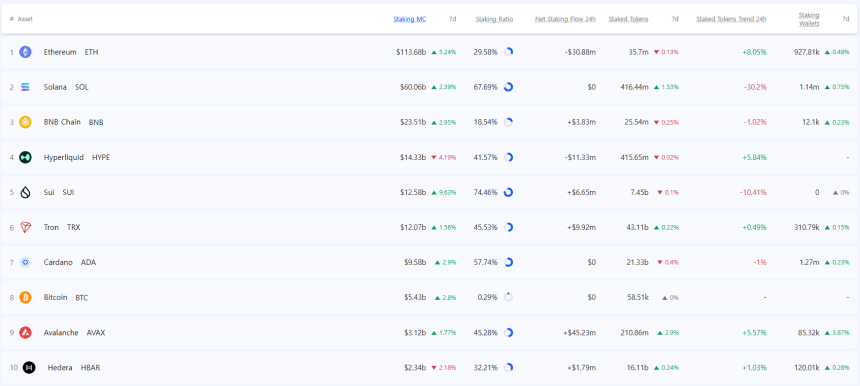Click Solana's -30.2% staked tokens trend

(755, 87)
